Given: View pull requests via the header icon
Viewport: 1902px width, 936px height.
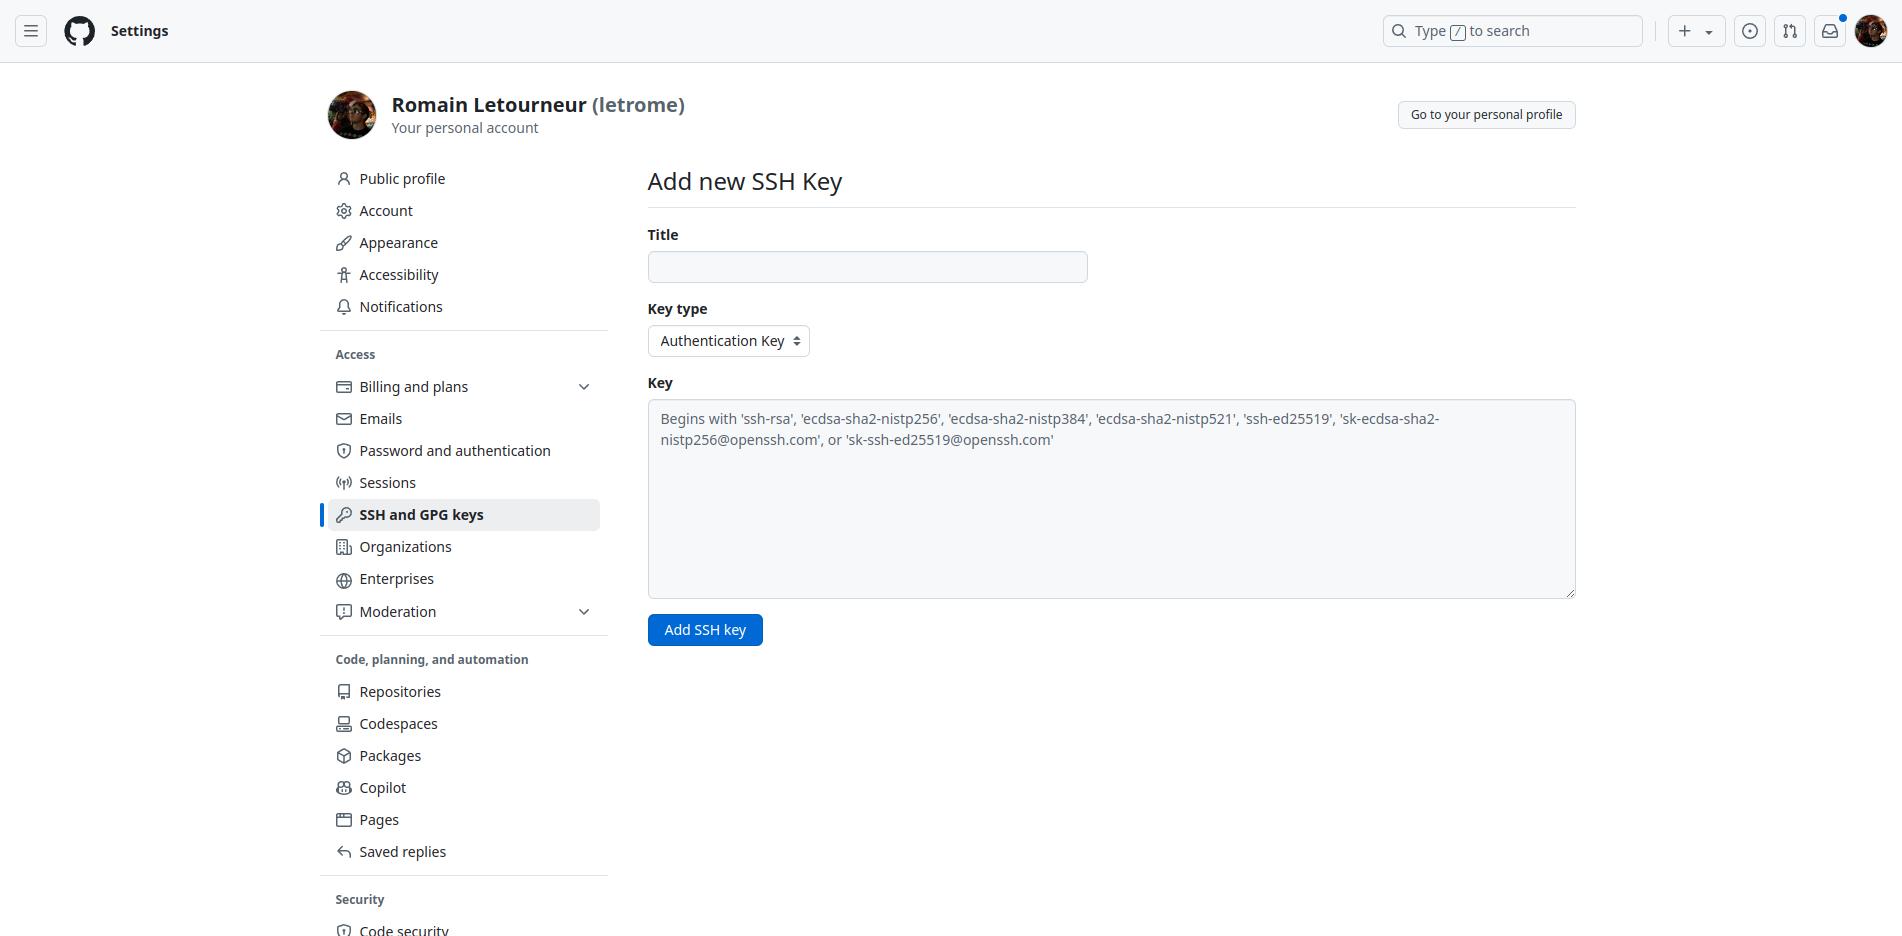Looking at the screenshot, I should click(x=1789, y=31).
